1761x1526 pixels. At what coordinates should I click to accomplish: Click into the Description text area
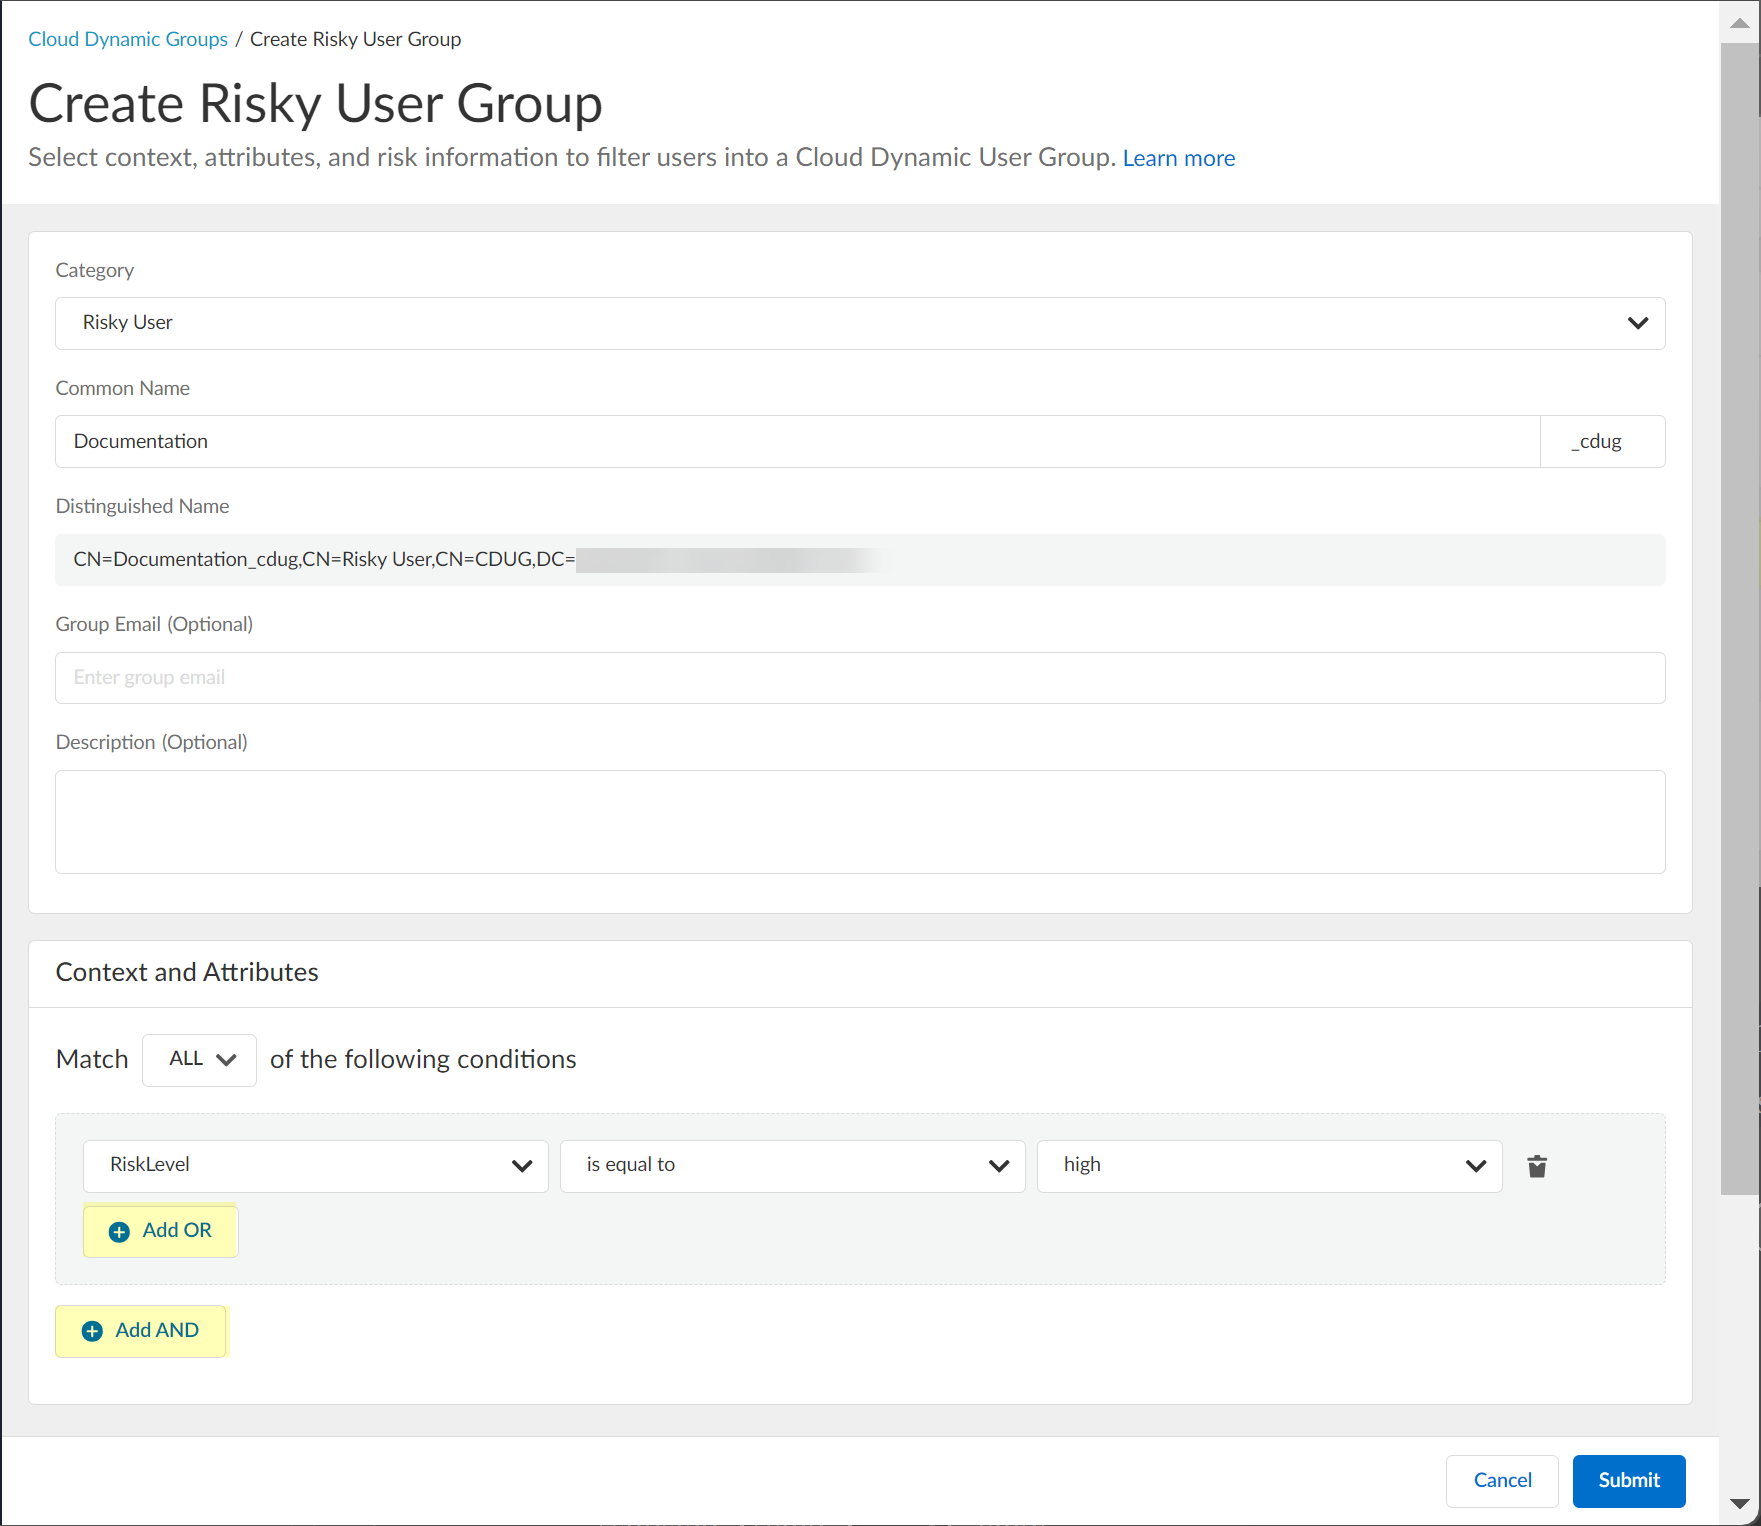[x=859, y=822]
